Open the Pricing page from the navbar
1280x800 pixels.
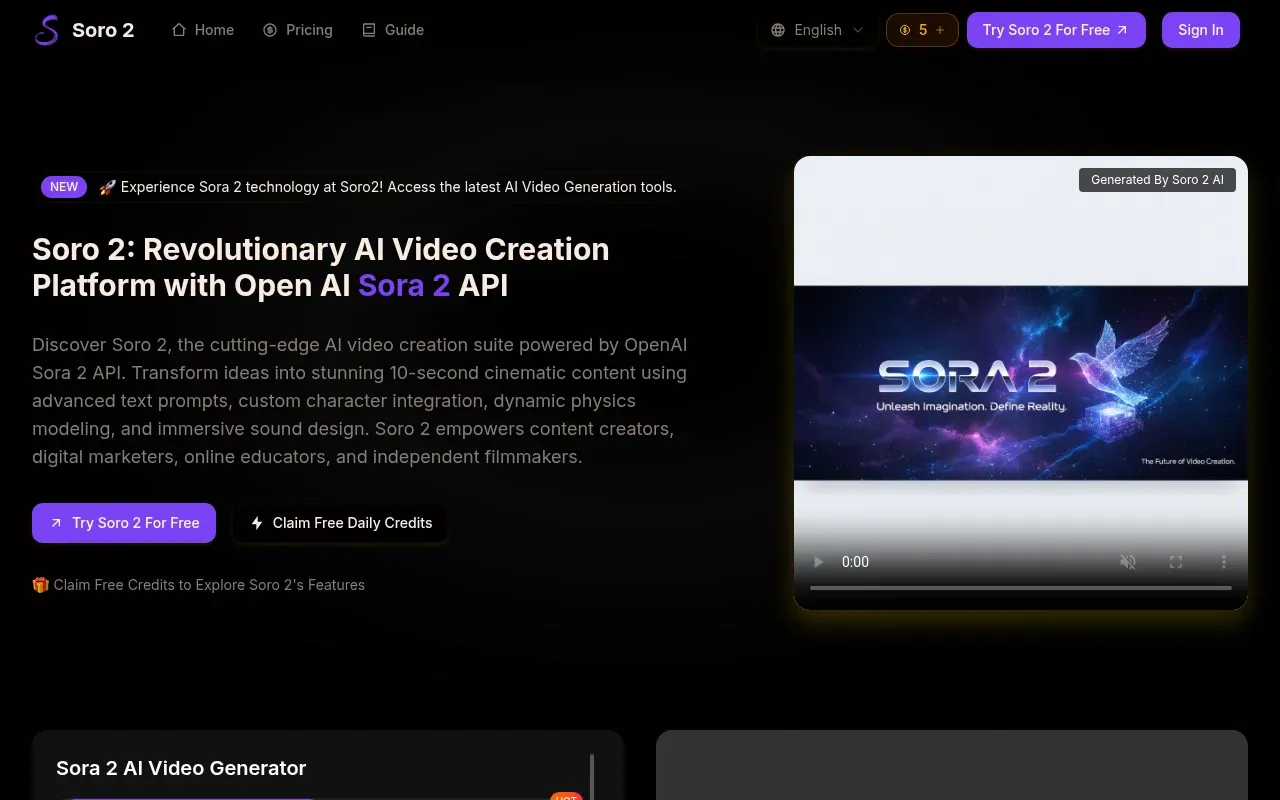[x=297, y=30]
